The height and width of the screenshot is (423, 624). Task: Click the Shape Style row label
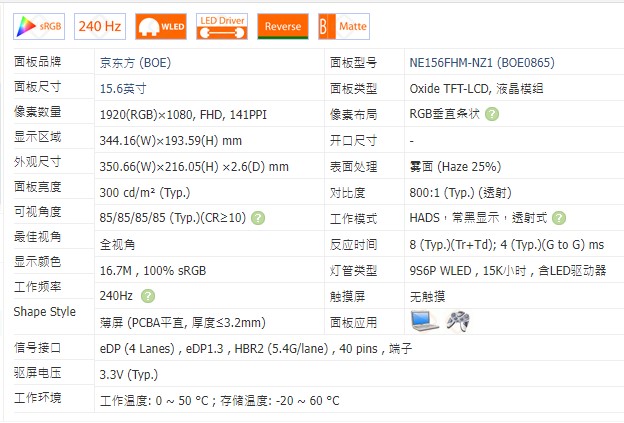(45, 311)
